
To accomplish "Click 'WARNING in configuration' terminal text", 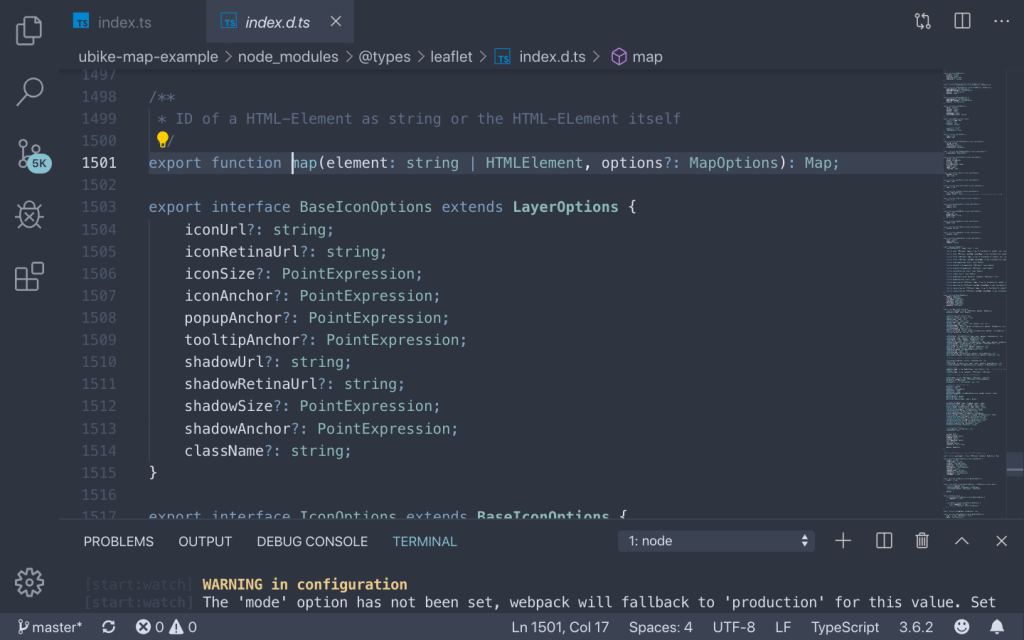I will tap(305, 584).
